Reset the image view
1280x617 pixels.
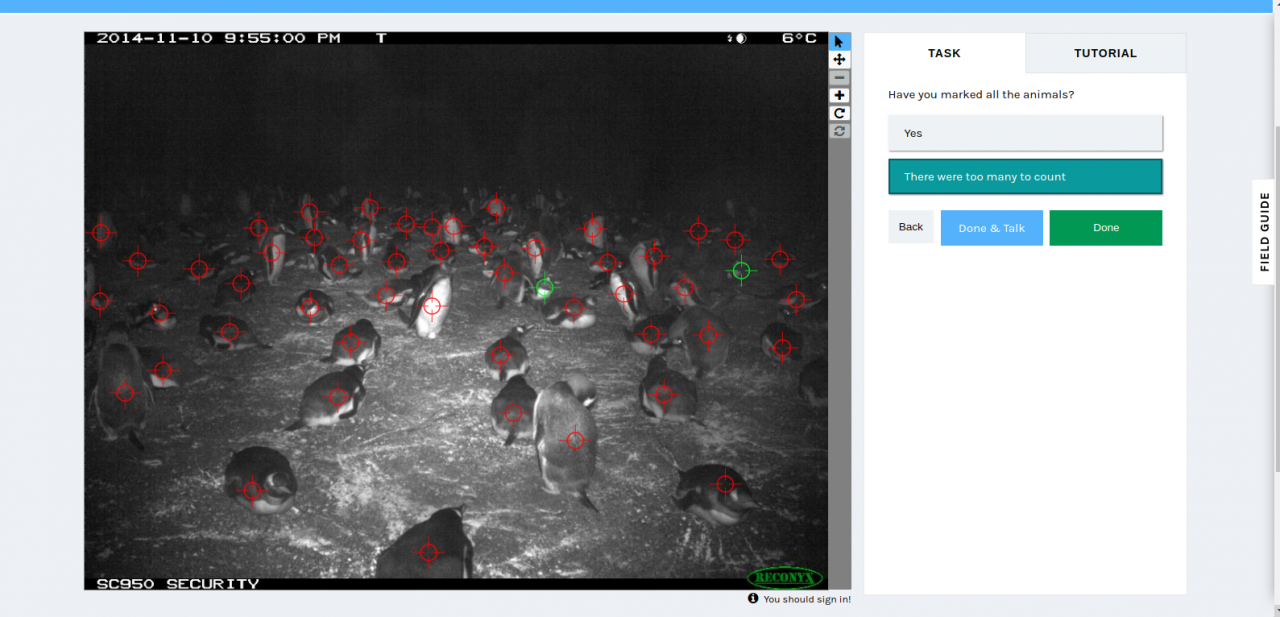(x=840, y=131)
